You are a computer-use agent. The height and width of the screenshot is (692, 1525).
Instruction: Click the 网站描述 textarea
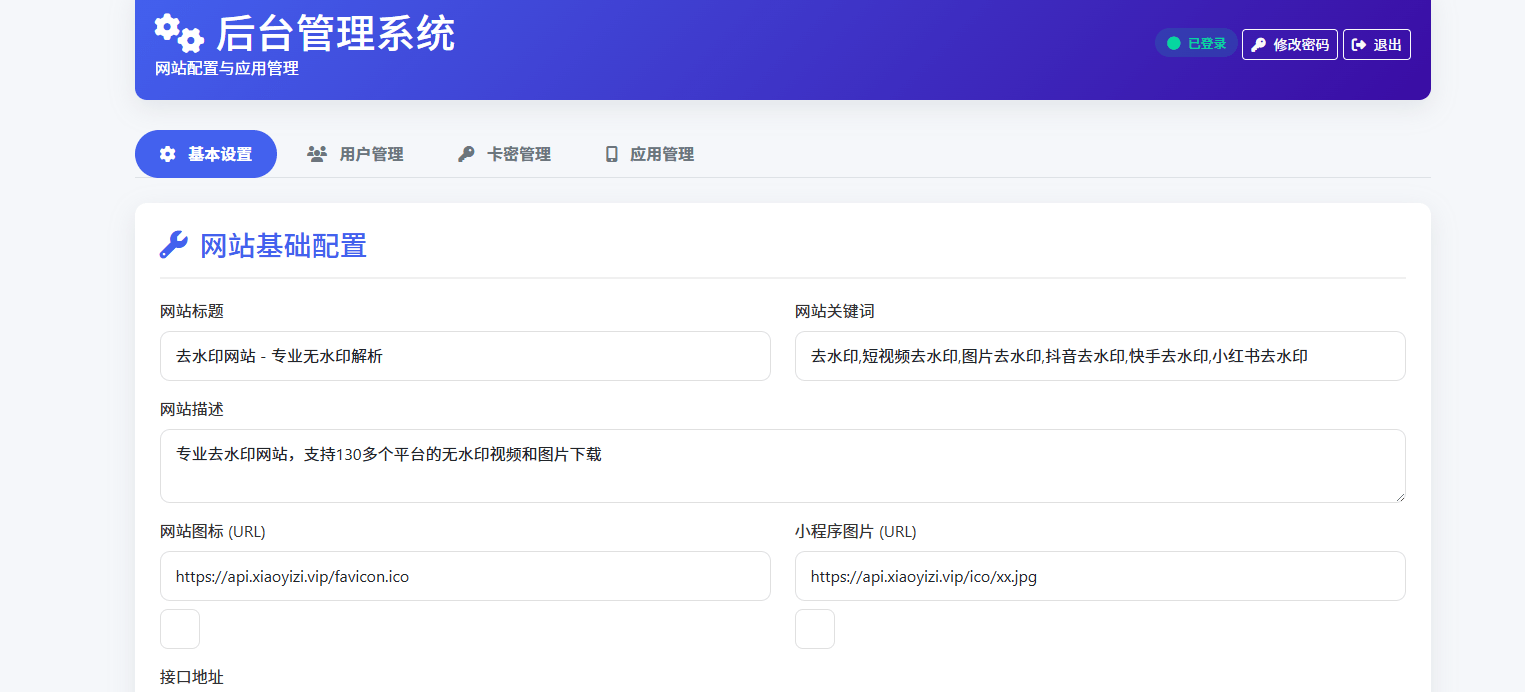pos(783,465)
